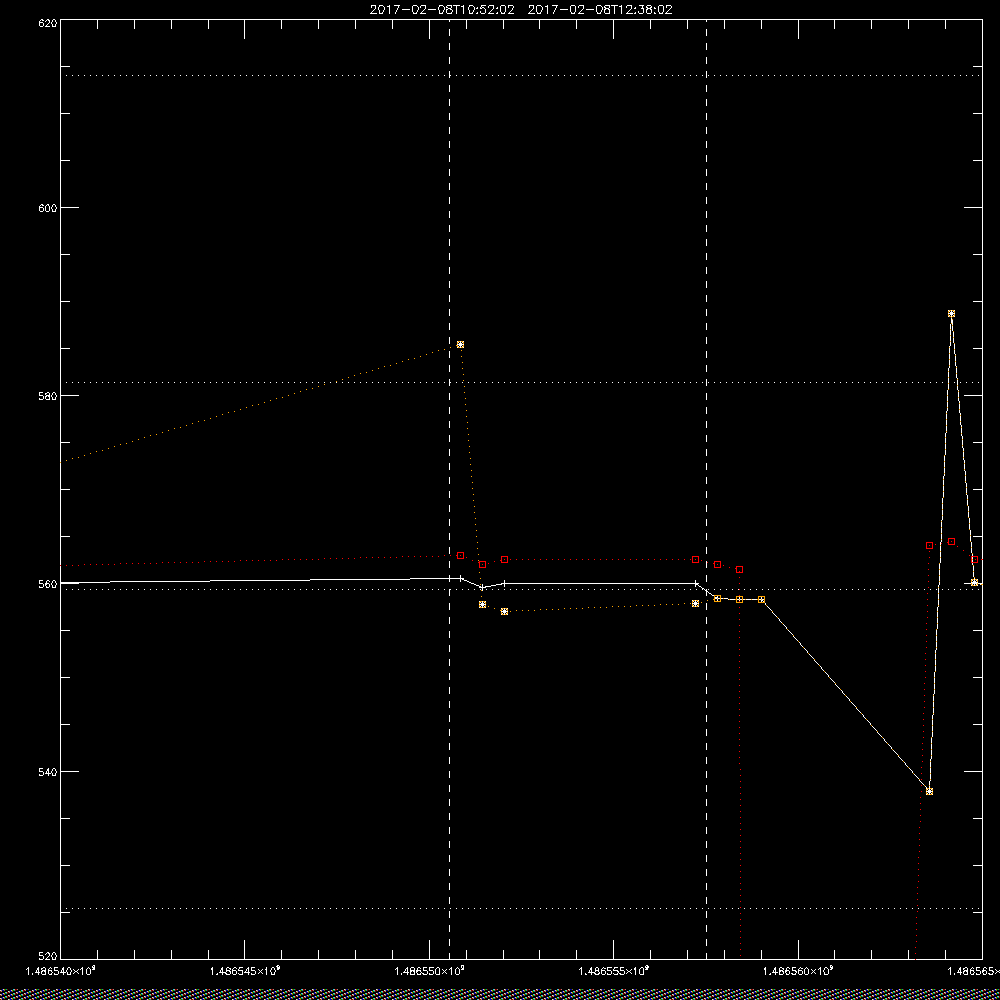Click the start timestamp 2017-02-08T10:52:02 in title
This screenshot has height=1000, width=1000.
pyautogui.click(x=442, y=10)
